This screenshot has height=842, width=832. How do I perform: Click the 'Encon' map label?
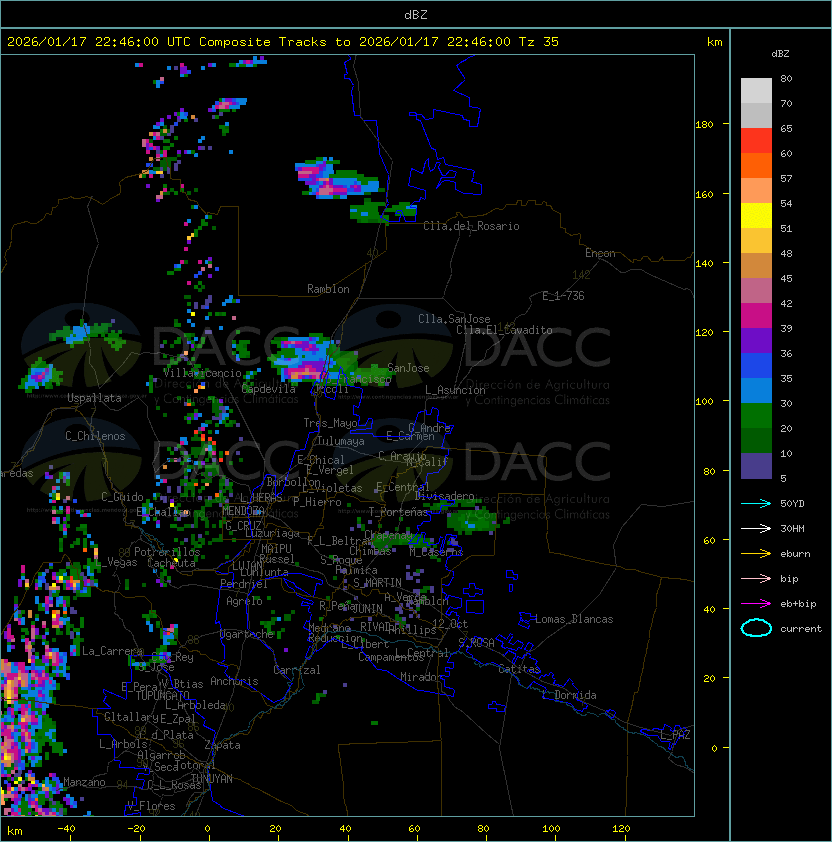600,253
